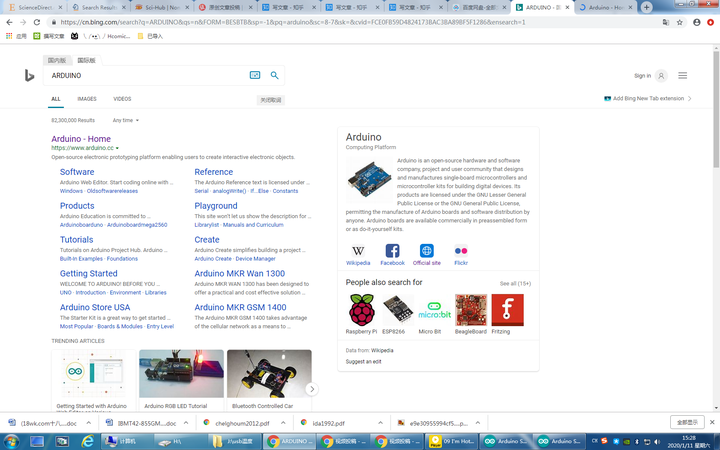Expand Add Bing New Tab extension chevron

[x=690, y=98]
